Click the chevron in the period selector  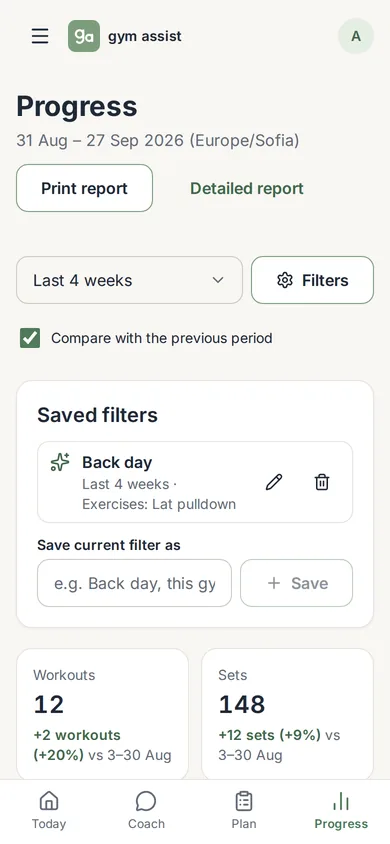click(x=218, y=280)
